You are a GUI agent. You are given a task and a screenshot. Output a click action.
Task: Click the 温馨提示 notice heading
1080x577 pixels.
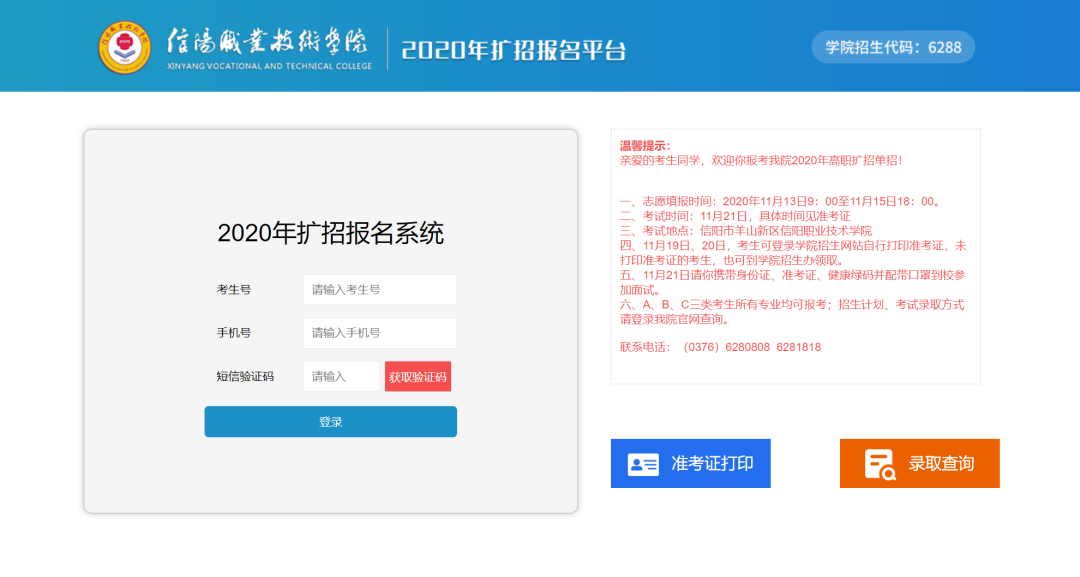point(645,146)
